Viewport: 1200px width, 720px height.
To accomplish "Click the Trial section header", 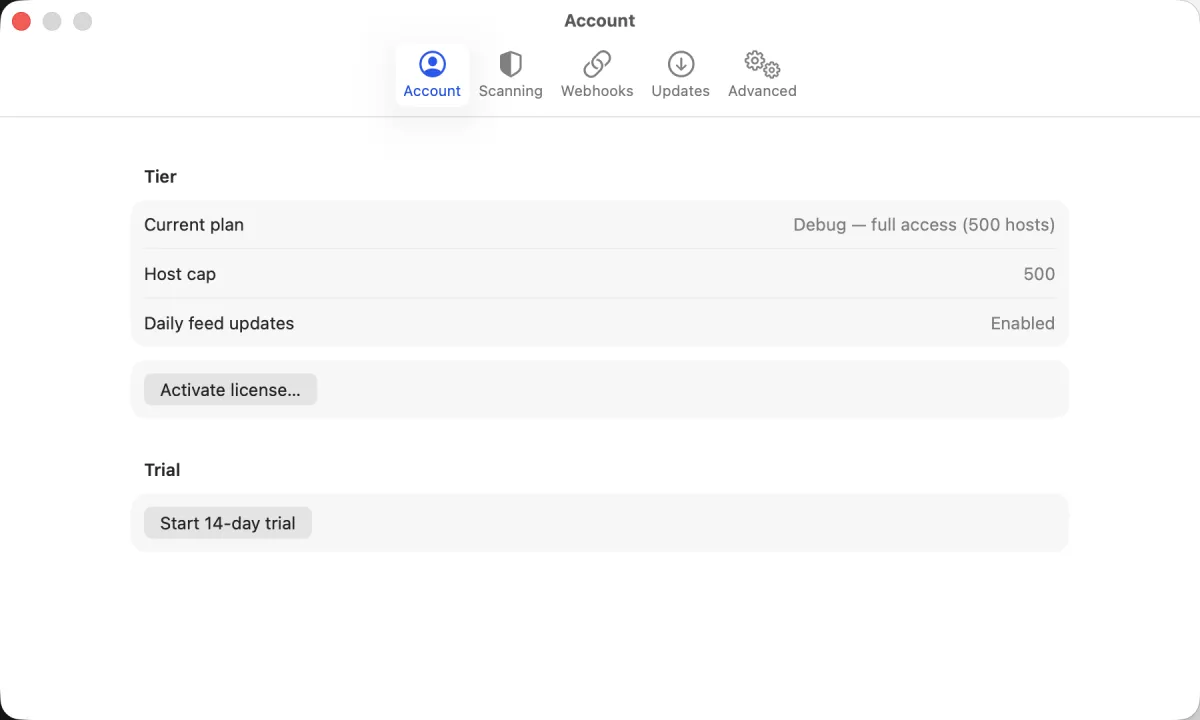I will [x=161, y=469].
